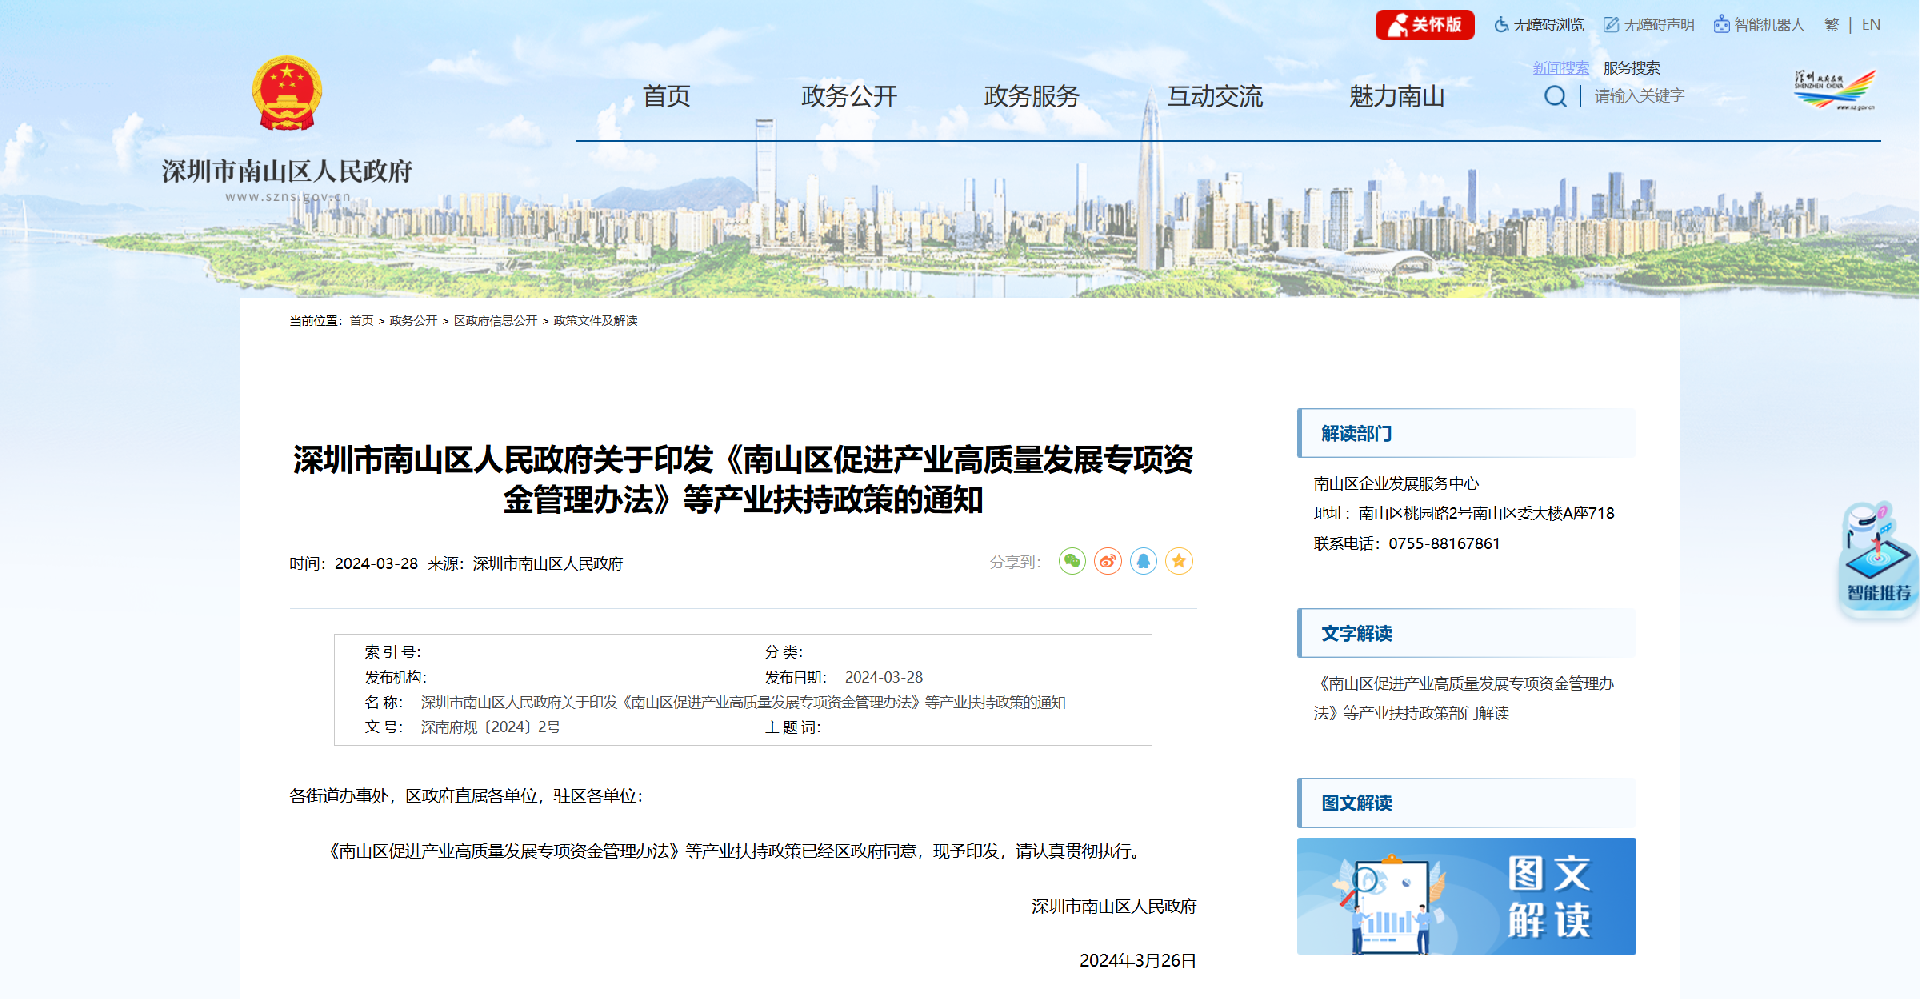This screenshot has height=999, width=1920.
Task: Select the 首页 menu item
Action: pos(666,97)
